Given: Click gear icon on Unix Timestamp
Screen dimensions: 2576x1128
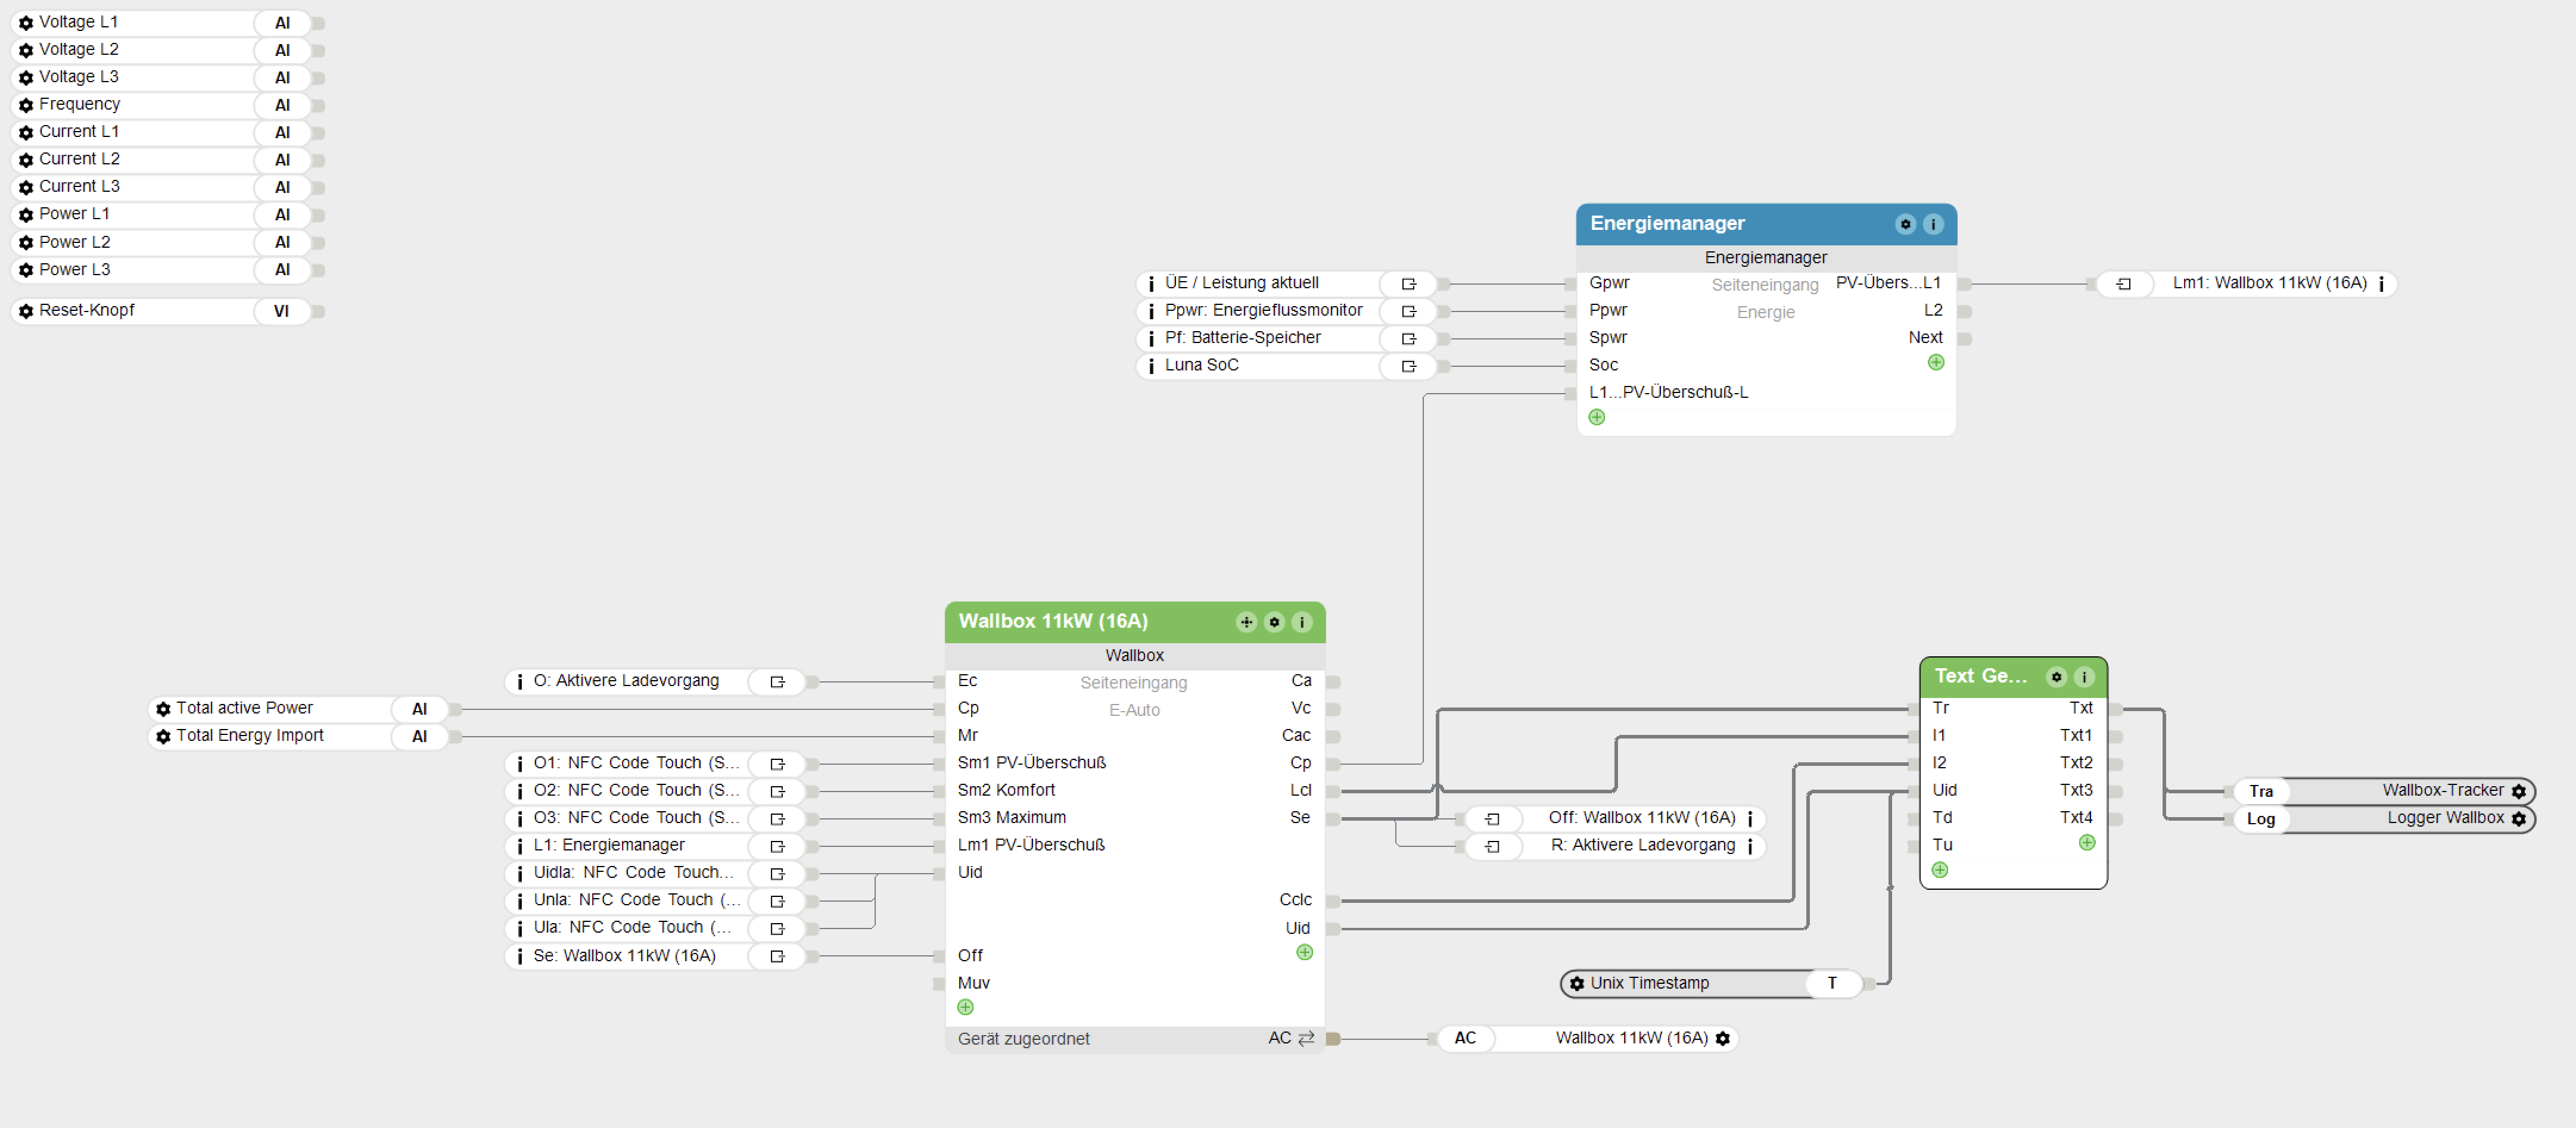Looking at the screenshot, I should point(1577,984).
